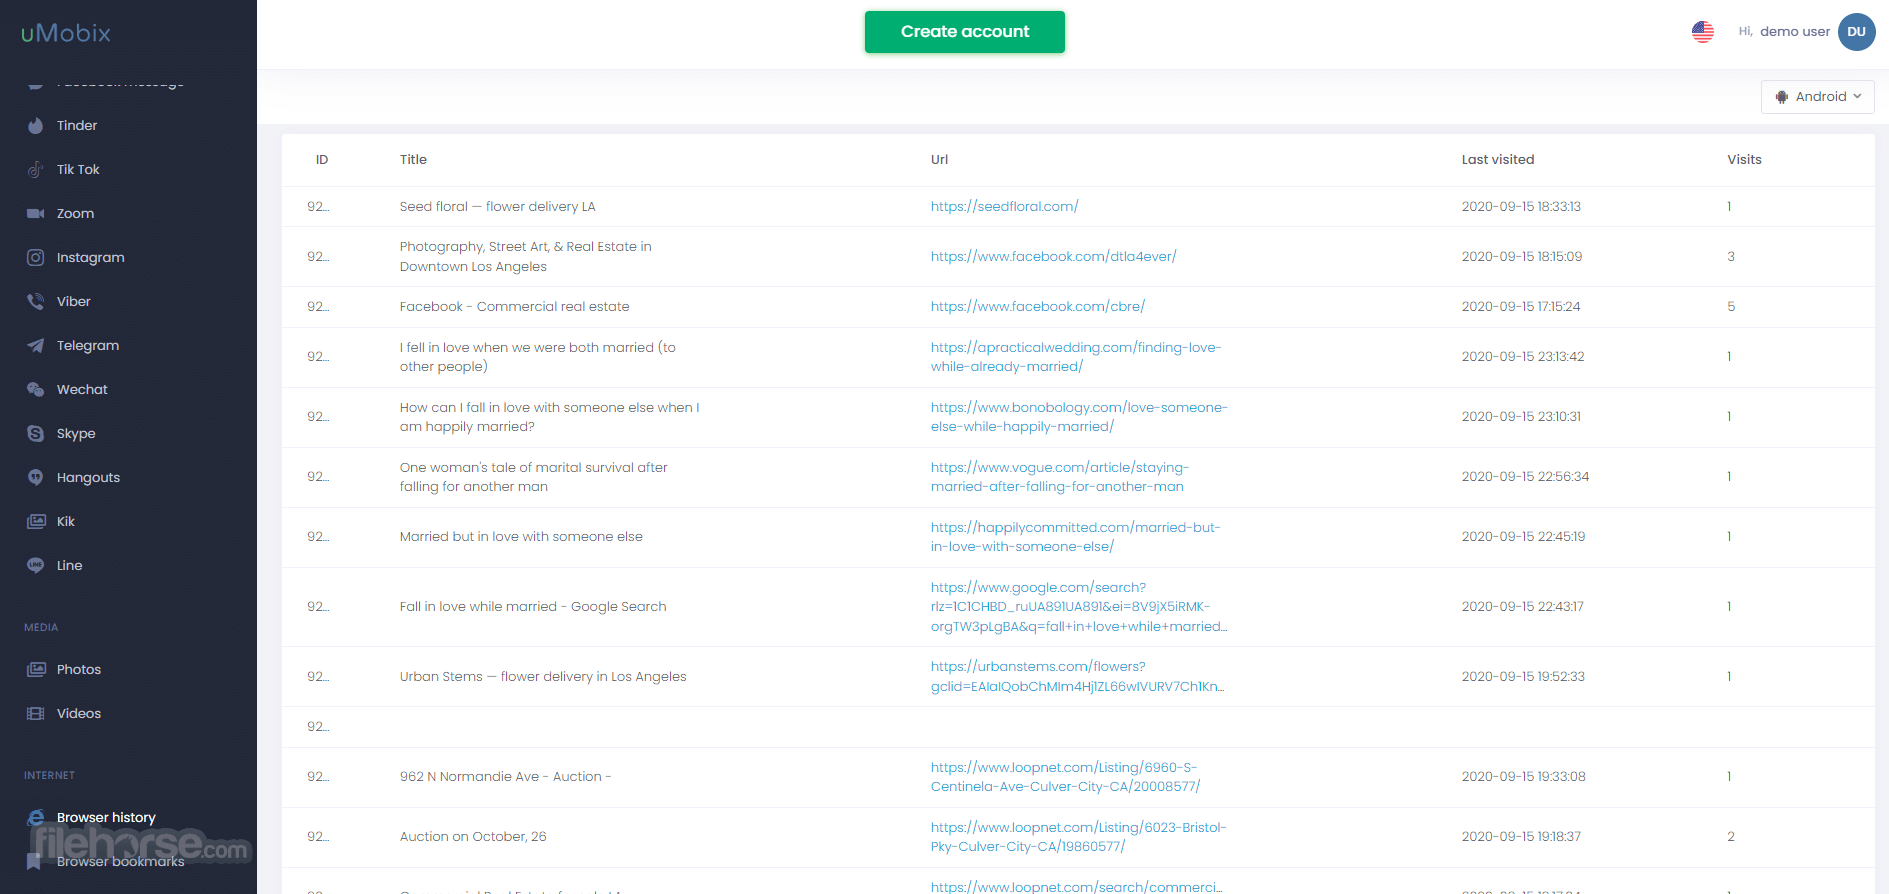The width and height of the screenshot is (1889, 894).
Task: Open the google.com search link
Action: pyautogui.click(x=1079, y=607)
